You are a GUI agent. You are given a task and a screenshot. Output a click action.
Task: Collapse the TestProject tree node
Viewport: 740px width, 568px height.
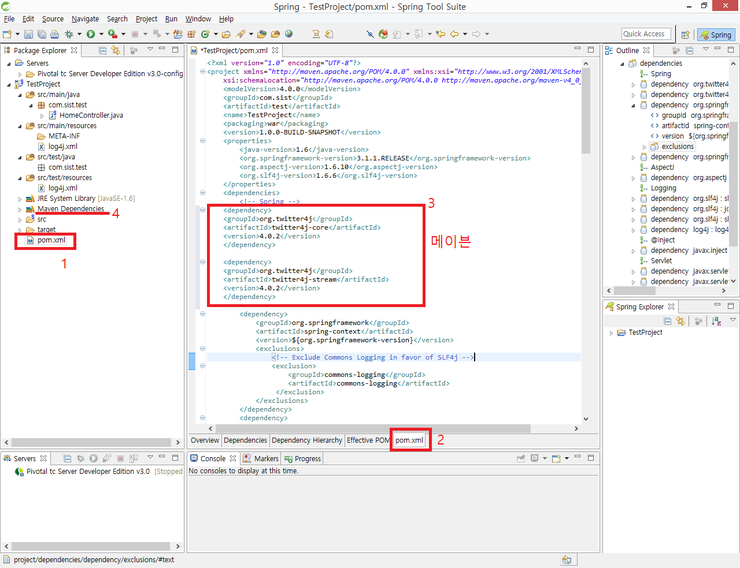pos(8,84)
